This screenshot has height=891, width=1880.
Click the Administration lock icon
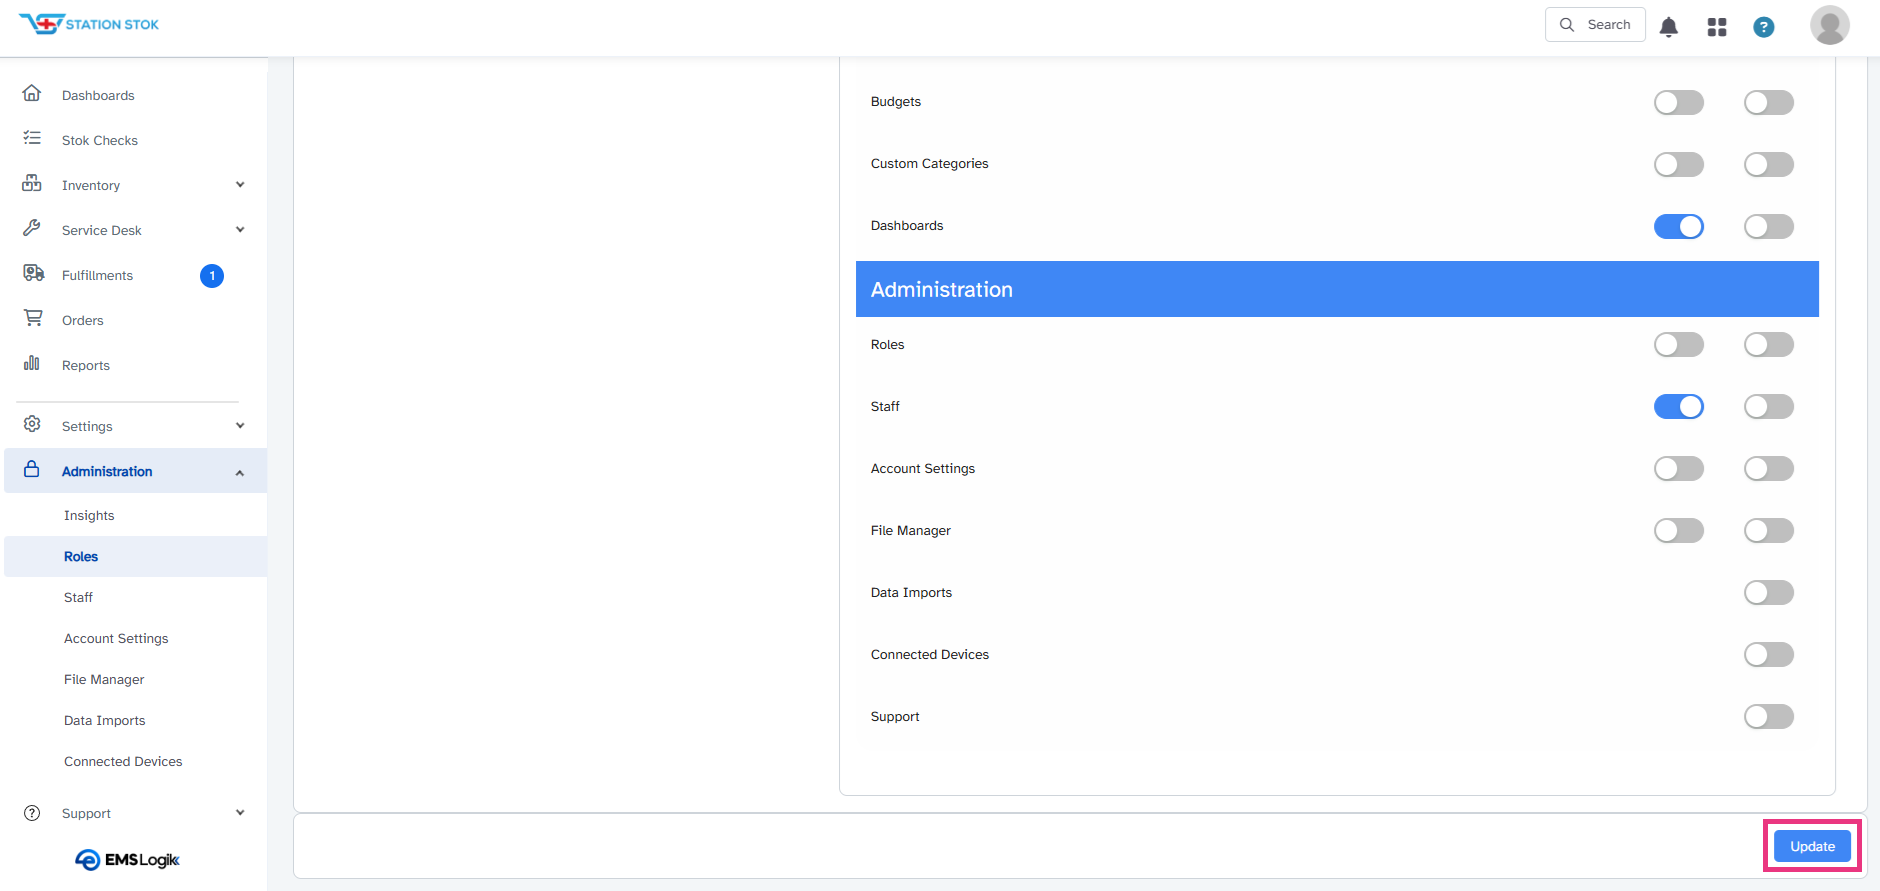[32, 469]
